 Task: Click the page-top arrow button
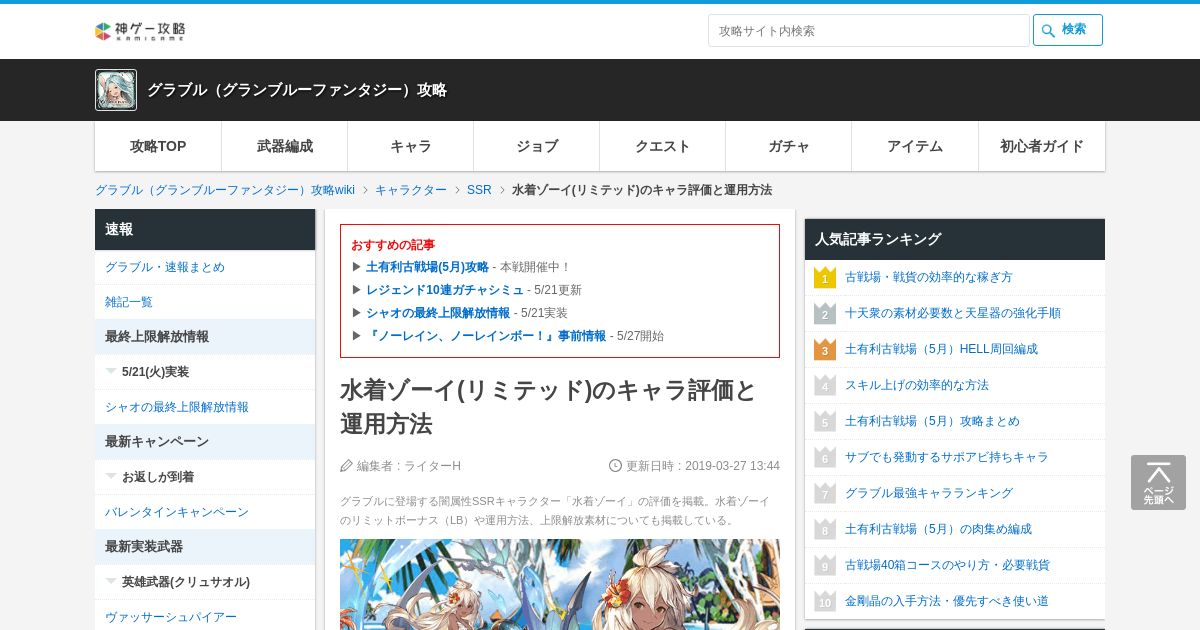(1158, 482)
